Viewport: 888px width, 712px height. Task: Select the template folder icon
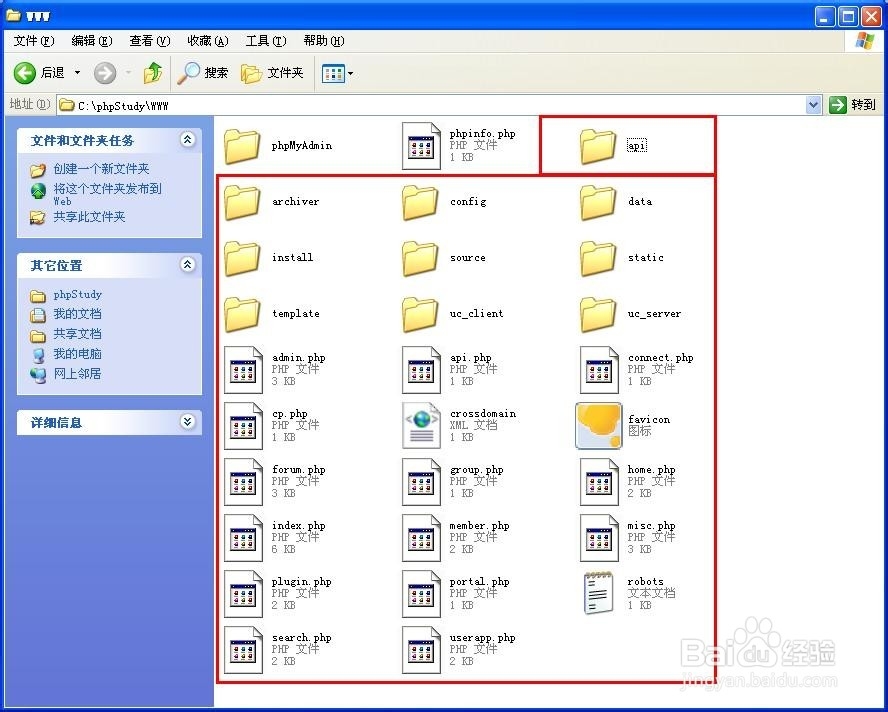[242, 314]
